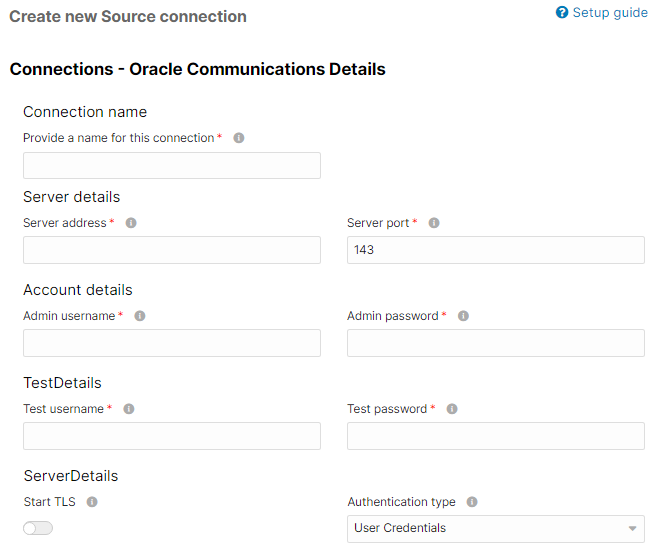The width and height of the screenshot is (655, 552).
Task: Click info icon beside Authentication type
Action: click(x=472, y=502)
